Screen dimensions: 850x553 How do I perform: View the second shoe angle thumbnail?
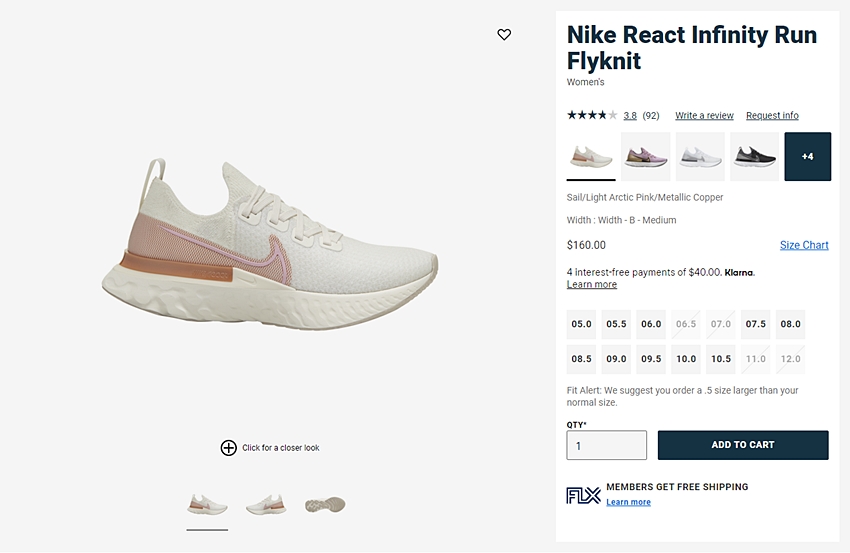click(x=266, y=505)
